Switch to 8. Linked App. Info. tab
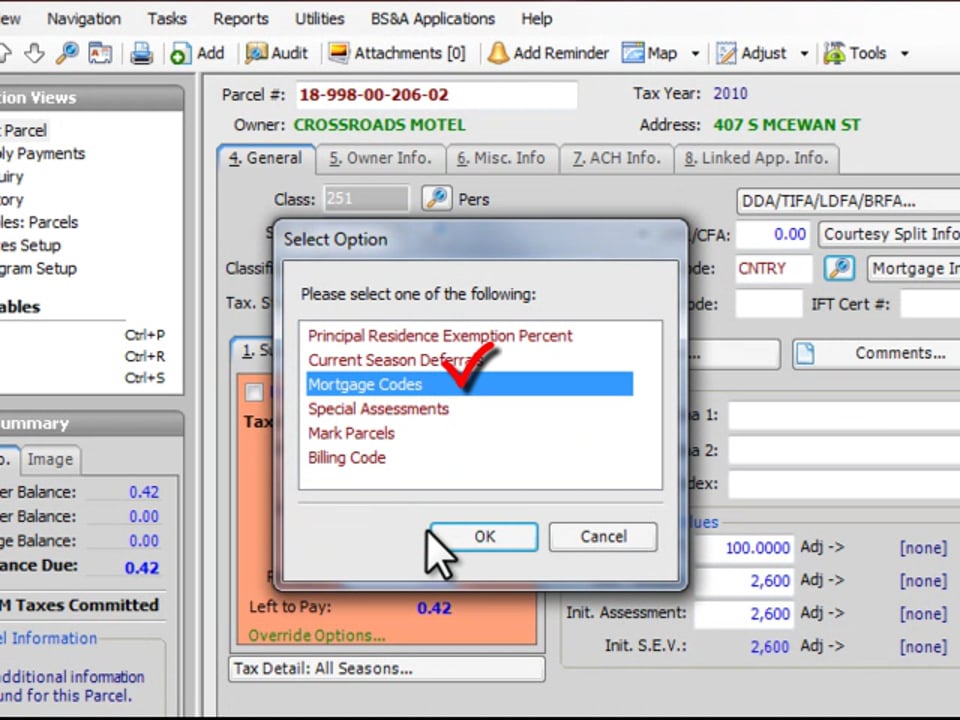The height and width of the screenshot is (720, 960). (756, 159)
